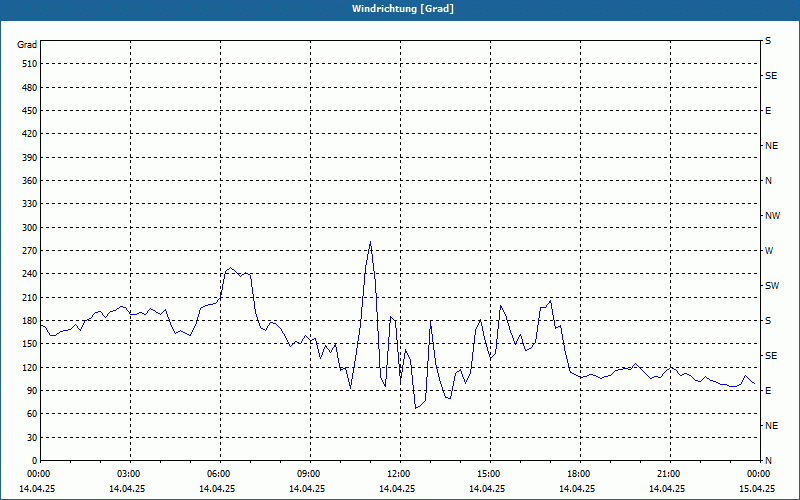800x500 pixels.
Task: Click the W compass label
Action: pos(769,251)
